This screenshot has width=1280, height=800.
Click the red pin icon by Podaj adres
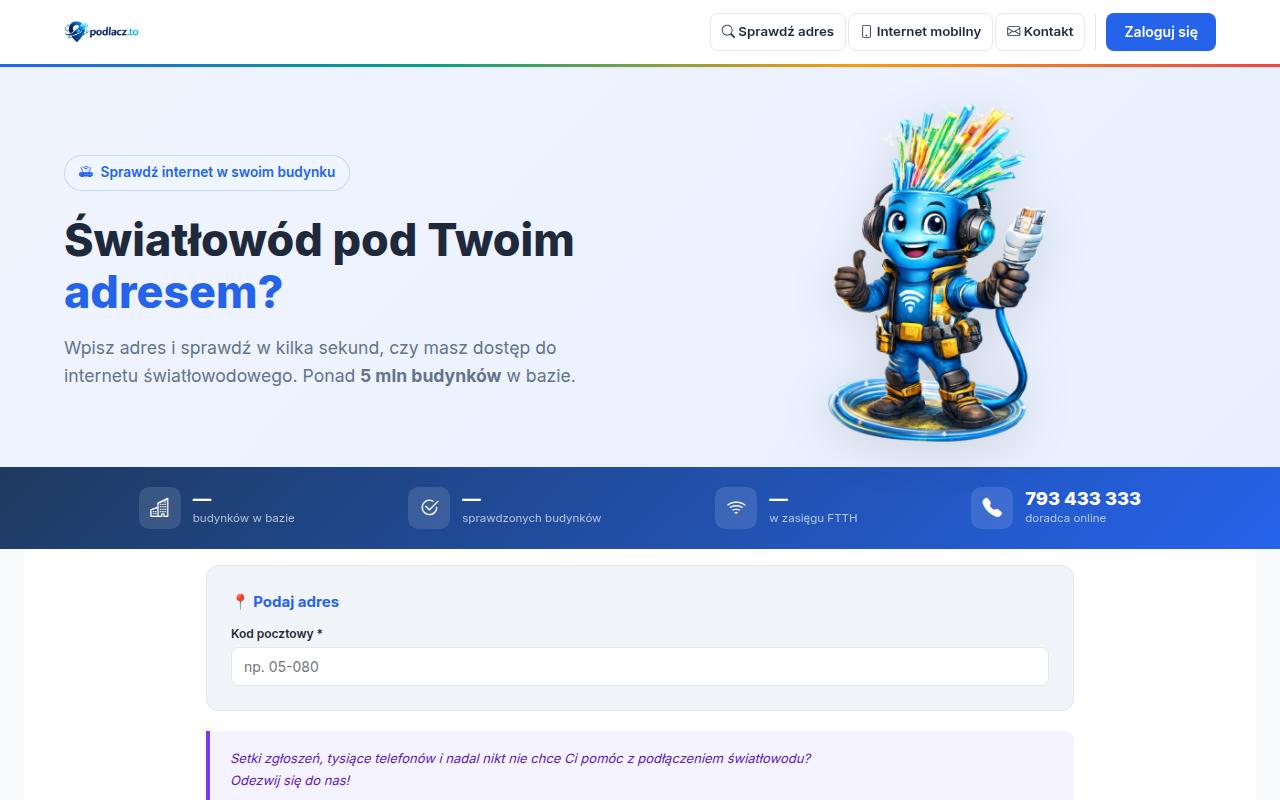240,602
